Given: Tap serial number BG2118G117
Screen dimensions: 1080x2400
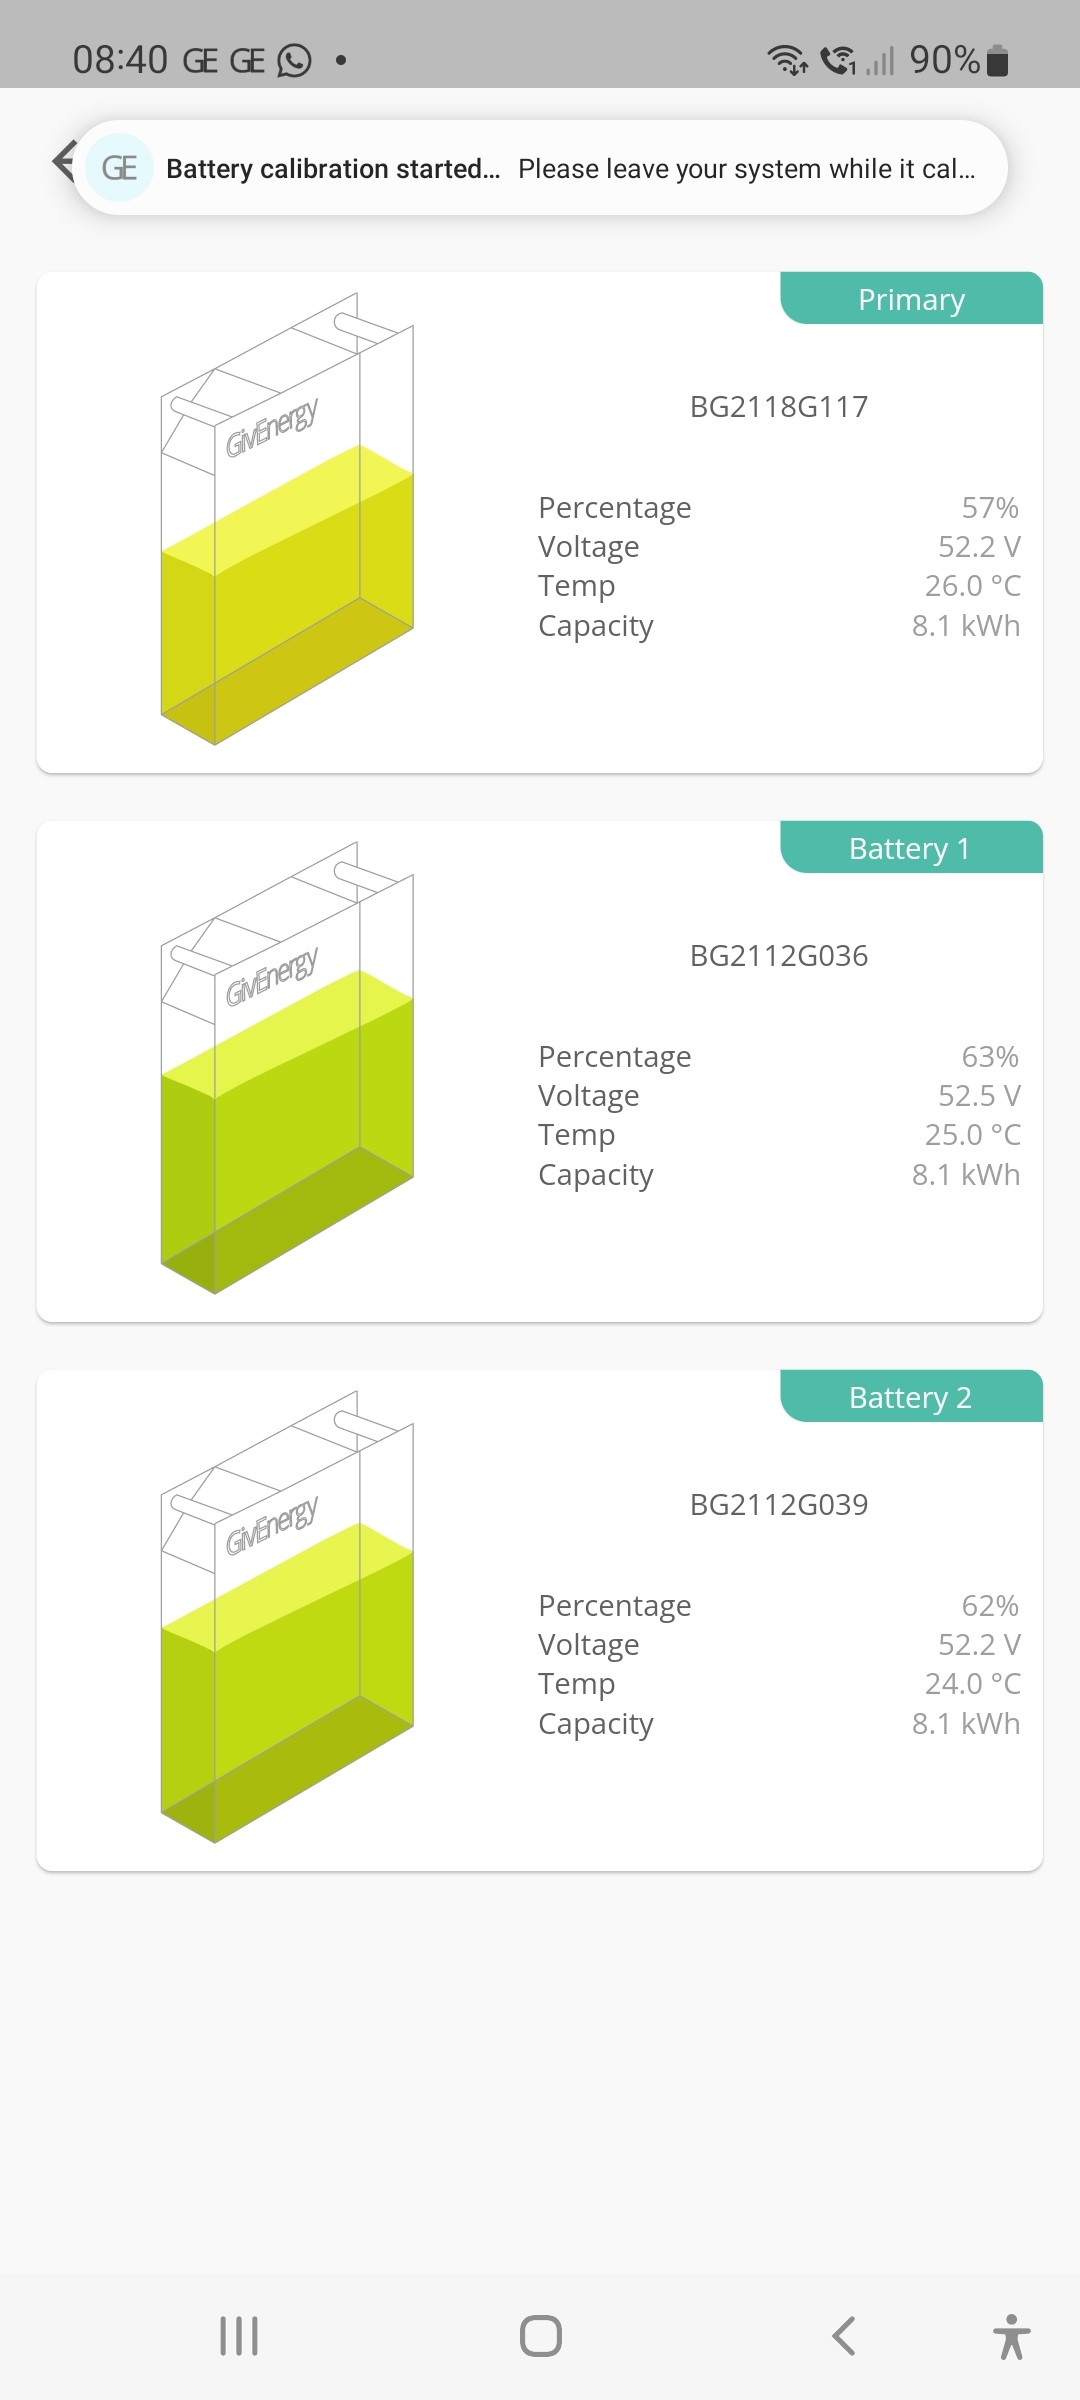Looking at the screenshot, I should tap(779, 407).
